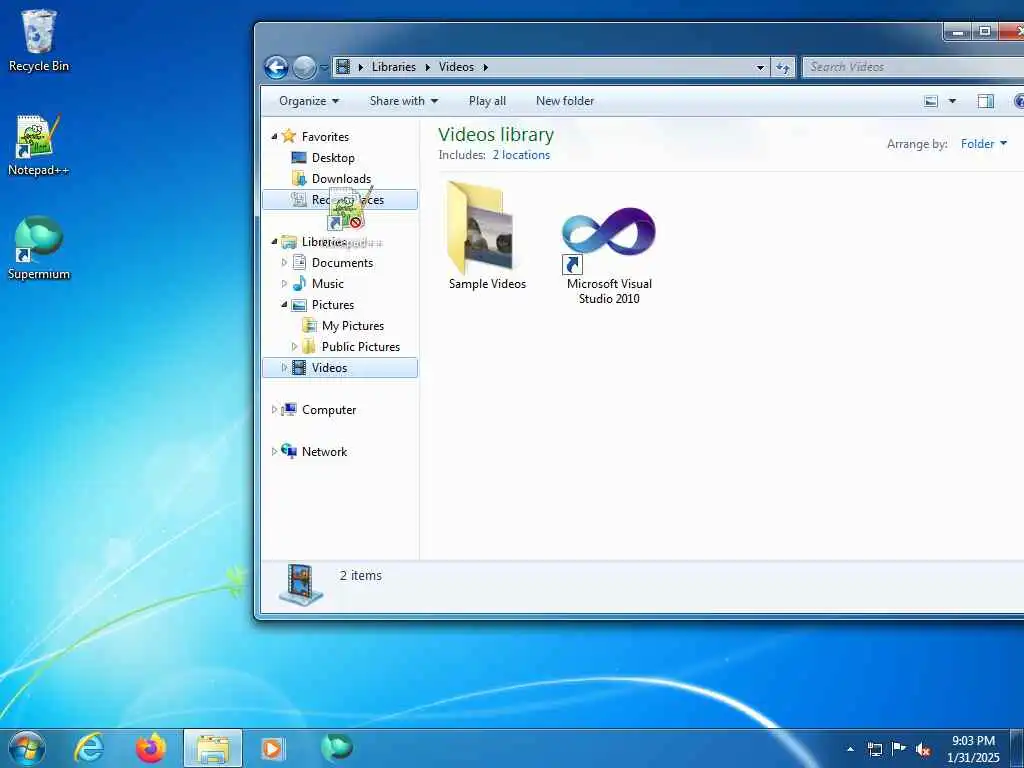
Task: Select the Sample Videos folder
Action: [487, 236]
